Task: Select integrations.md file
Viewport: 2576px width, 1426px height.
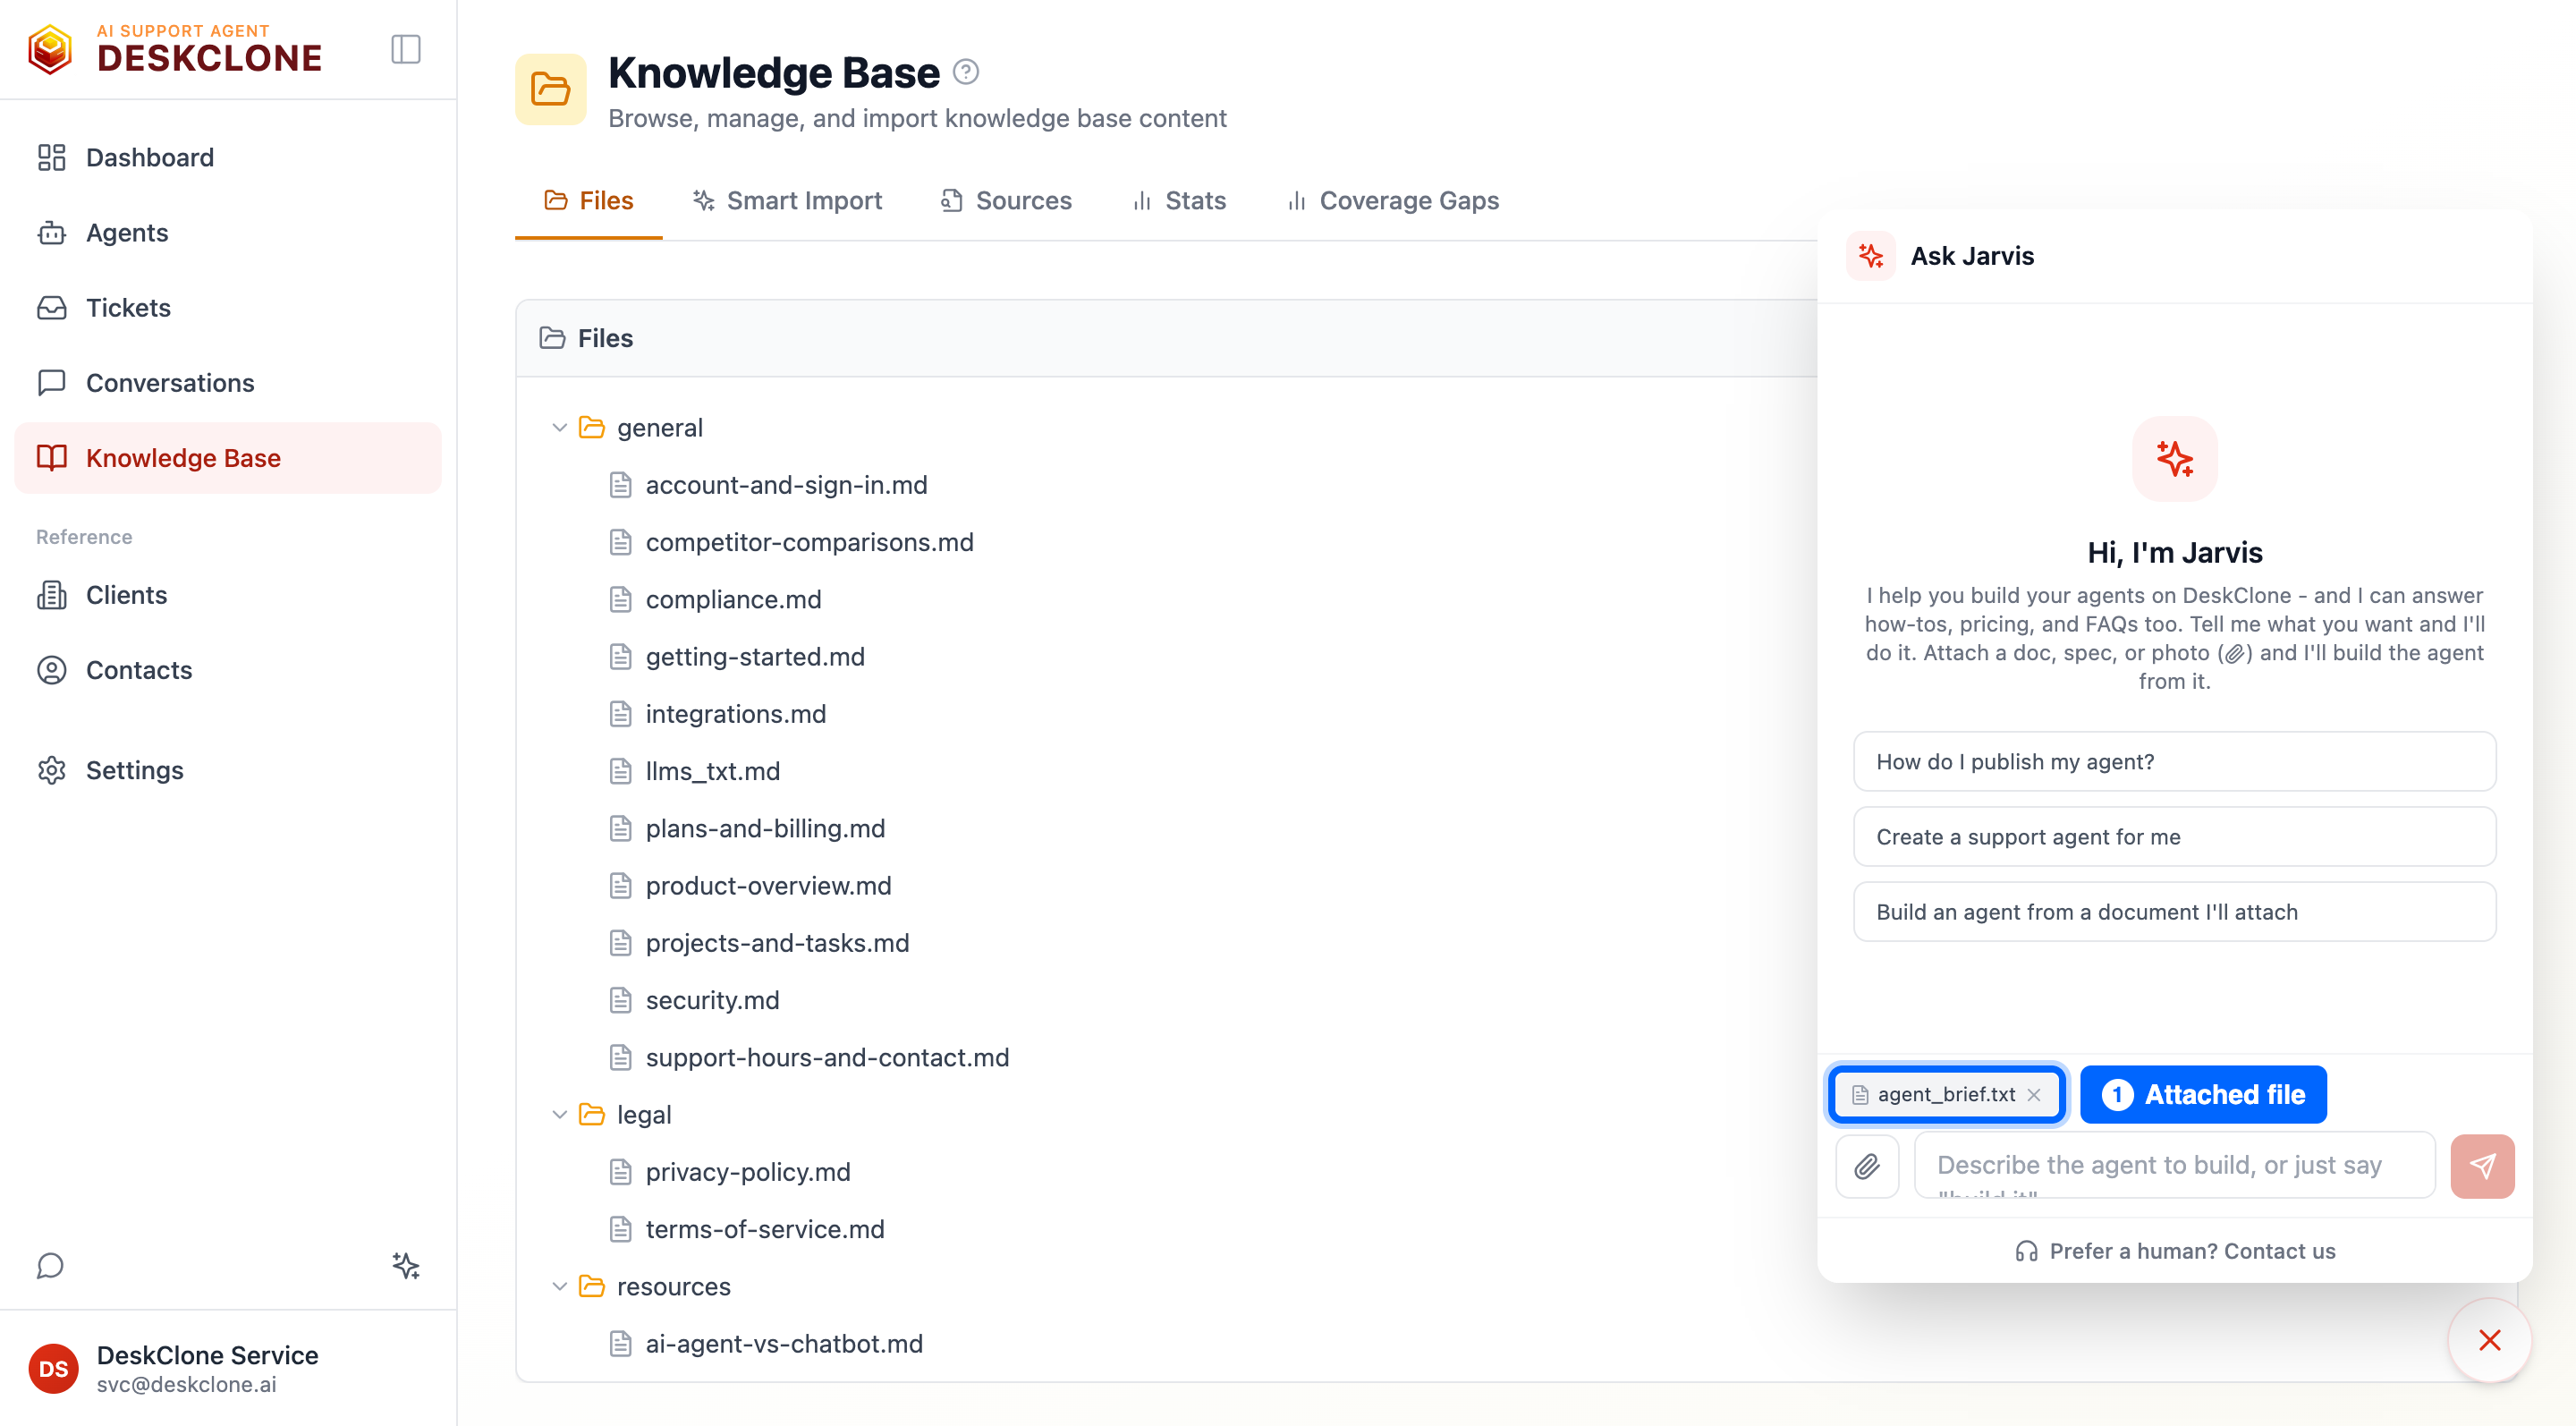Action: [x=735, y=713]
